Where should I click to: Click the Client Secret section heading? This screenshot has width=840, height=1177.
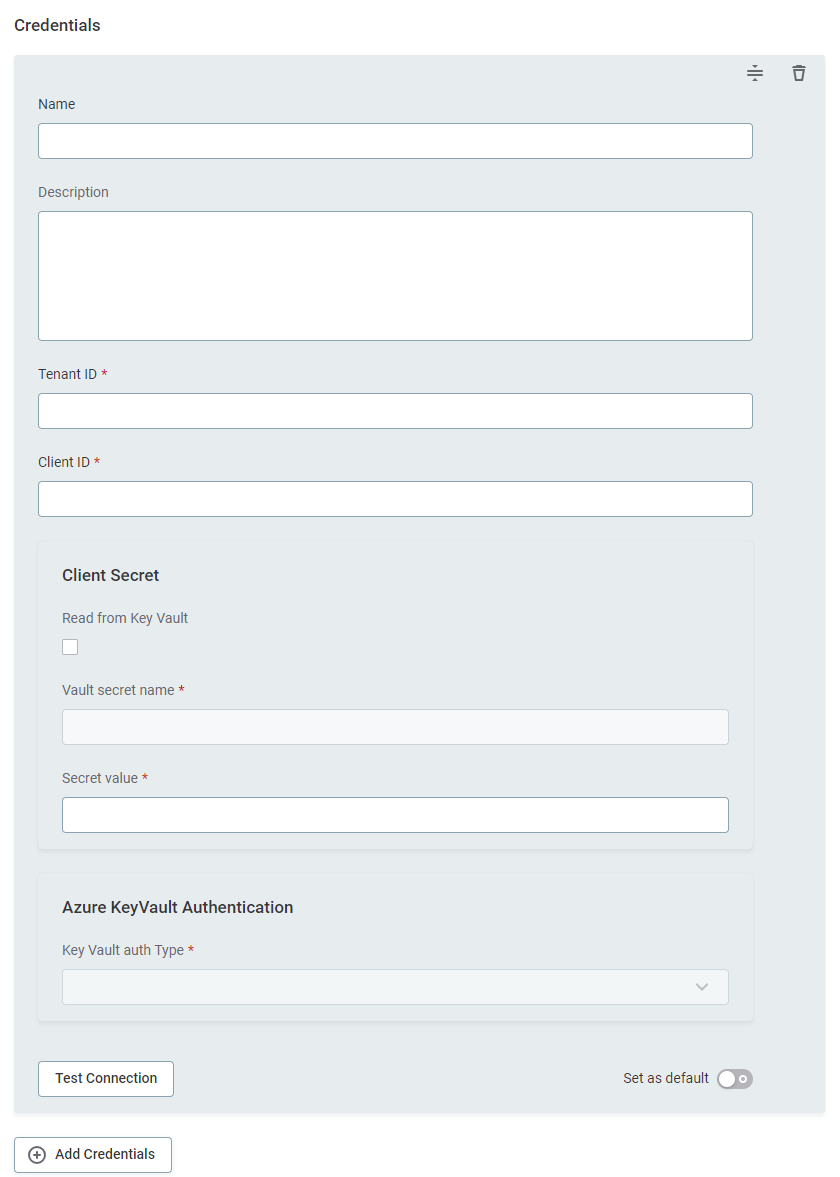point(111,576)
